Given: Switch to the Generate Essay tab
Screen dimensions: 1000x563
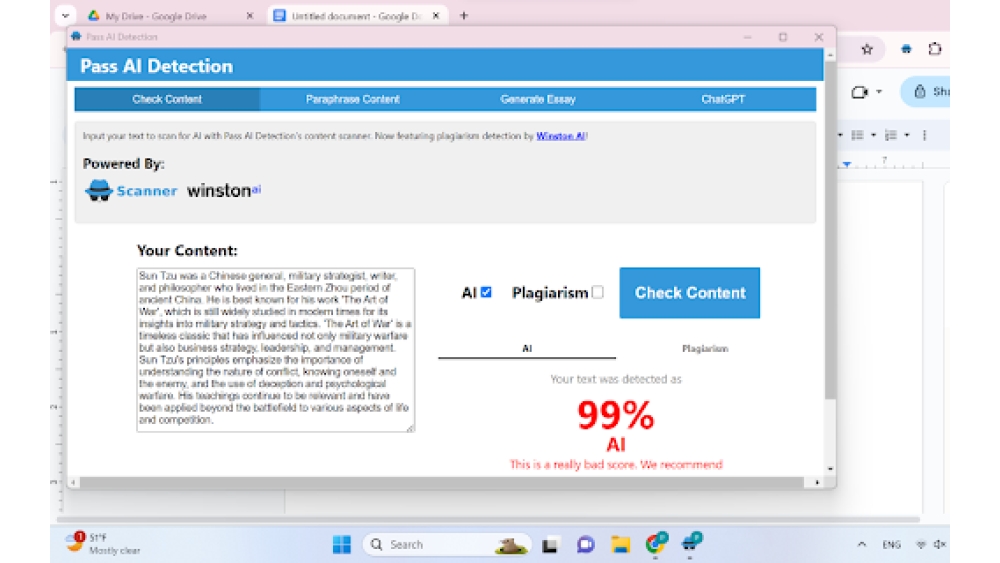Looking at the screenshot, I should [538, 99].
